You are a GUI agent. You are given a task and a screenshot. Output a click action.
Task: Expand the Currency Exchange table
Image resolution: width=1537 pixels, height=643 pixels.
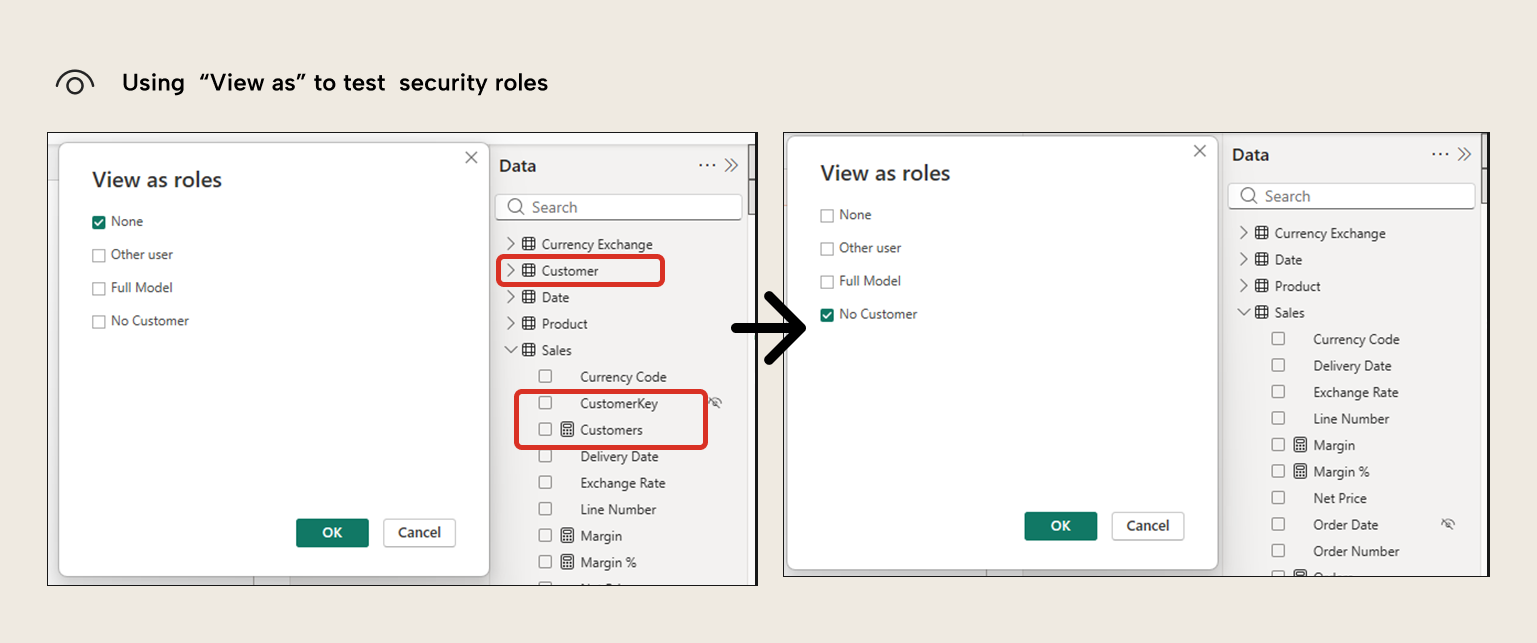(x=511, y=243)
